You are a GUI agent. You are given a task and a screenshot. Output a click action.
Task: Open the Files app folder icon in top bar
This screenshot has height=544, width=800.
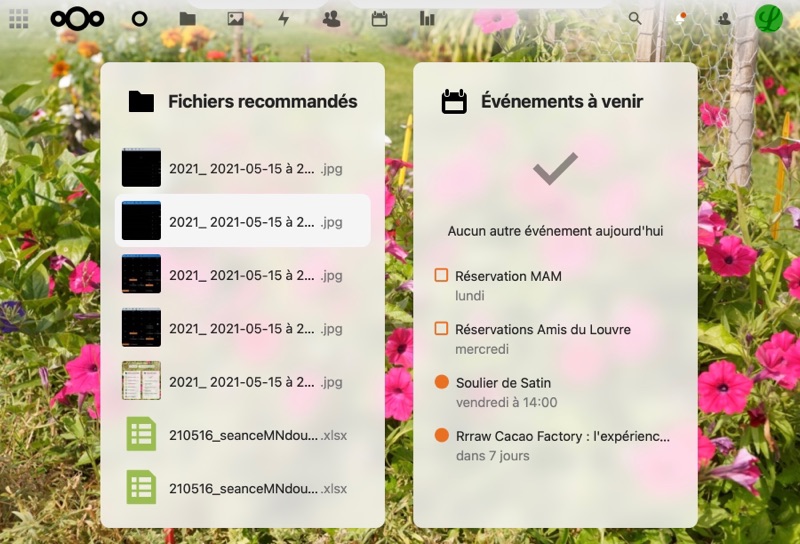187,18
